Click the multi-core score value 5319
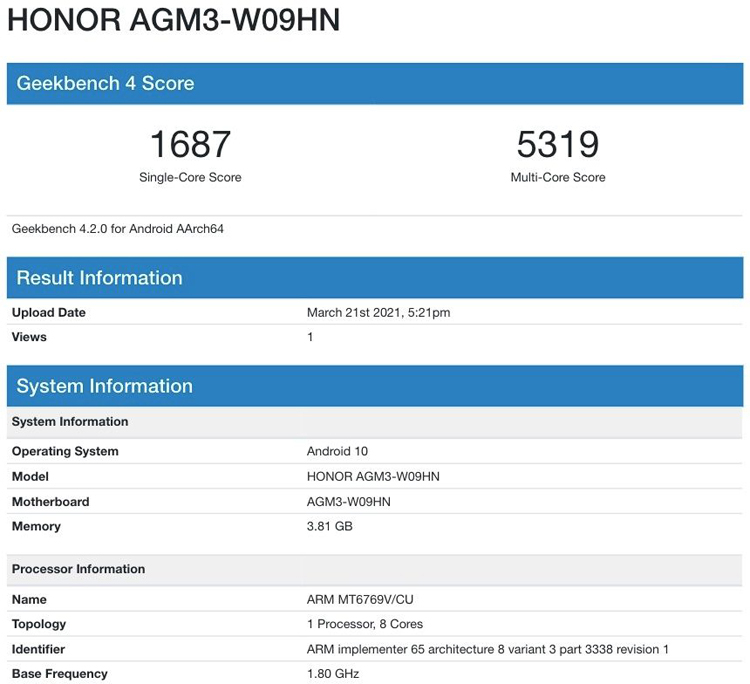This screenshot has height=684, width=750. click(x=558, y=144)
